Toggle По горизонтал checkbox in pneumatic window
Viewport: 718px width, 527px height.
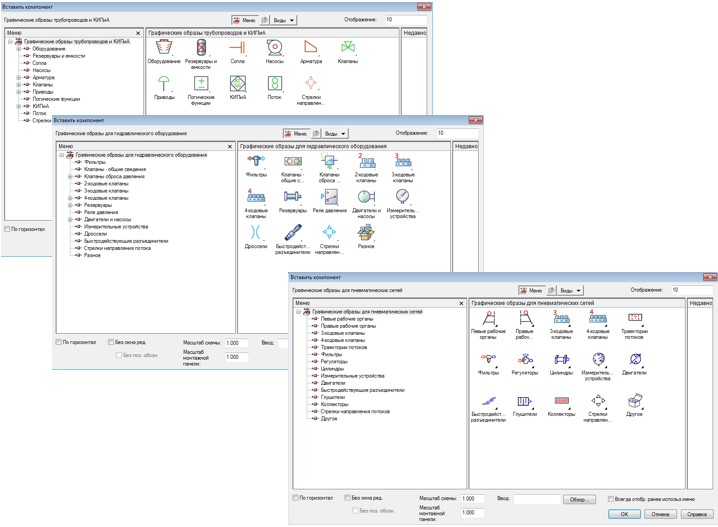[x=295, y=498]
